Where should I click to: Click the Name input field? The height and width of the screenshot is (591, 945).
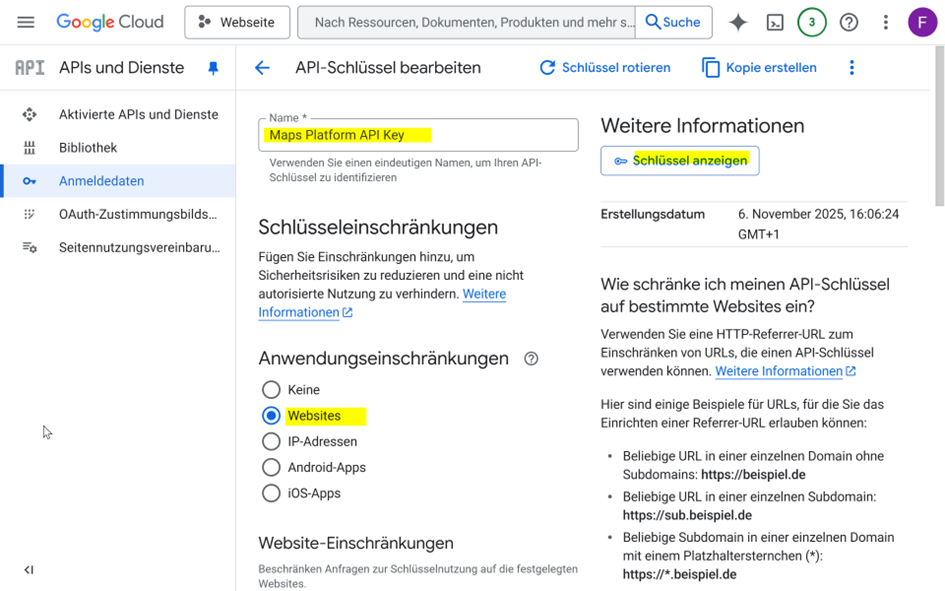(418, 135)
